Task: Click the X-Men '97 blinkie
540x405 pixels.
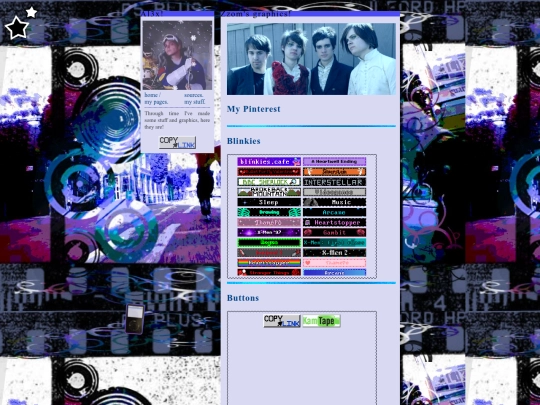Action: click(x=269, y=232)
